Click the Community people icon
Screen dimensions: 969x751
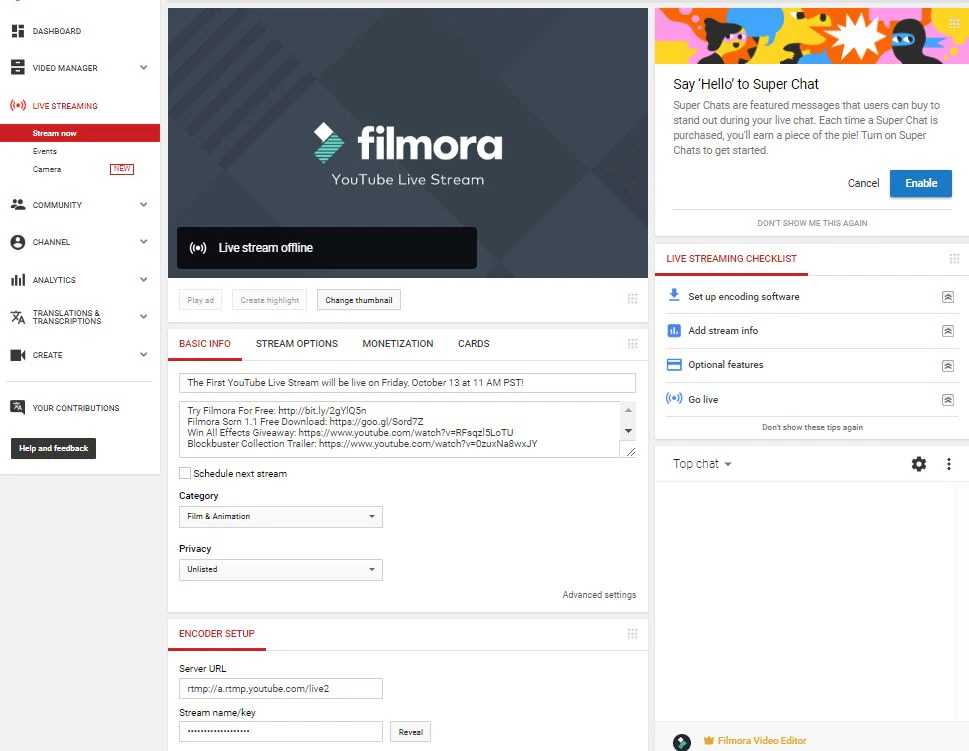click(18, 204)
